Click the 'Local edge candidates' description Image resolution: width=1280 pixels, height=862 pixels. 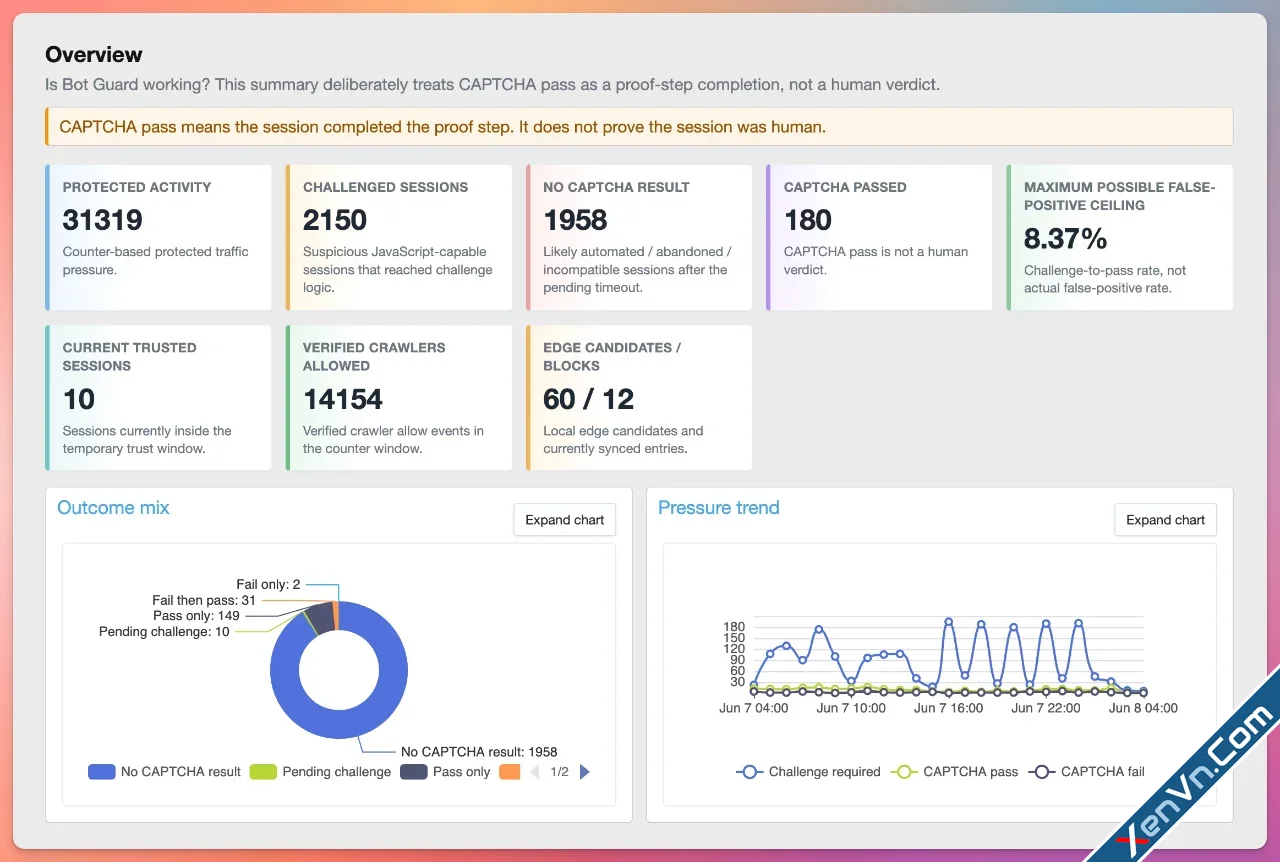click(623, 440)
